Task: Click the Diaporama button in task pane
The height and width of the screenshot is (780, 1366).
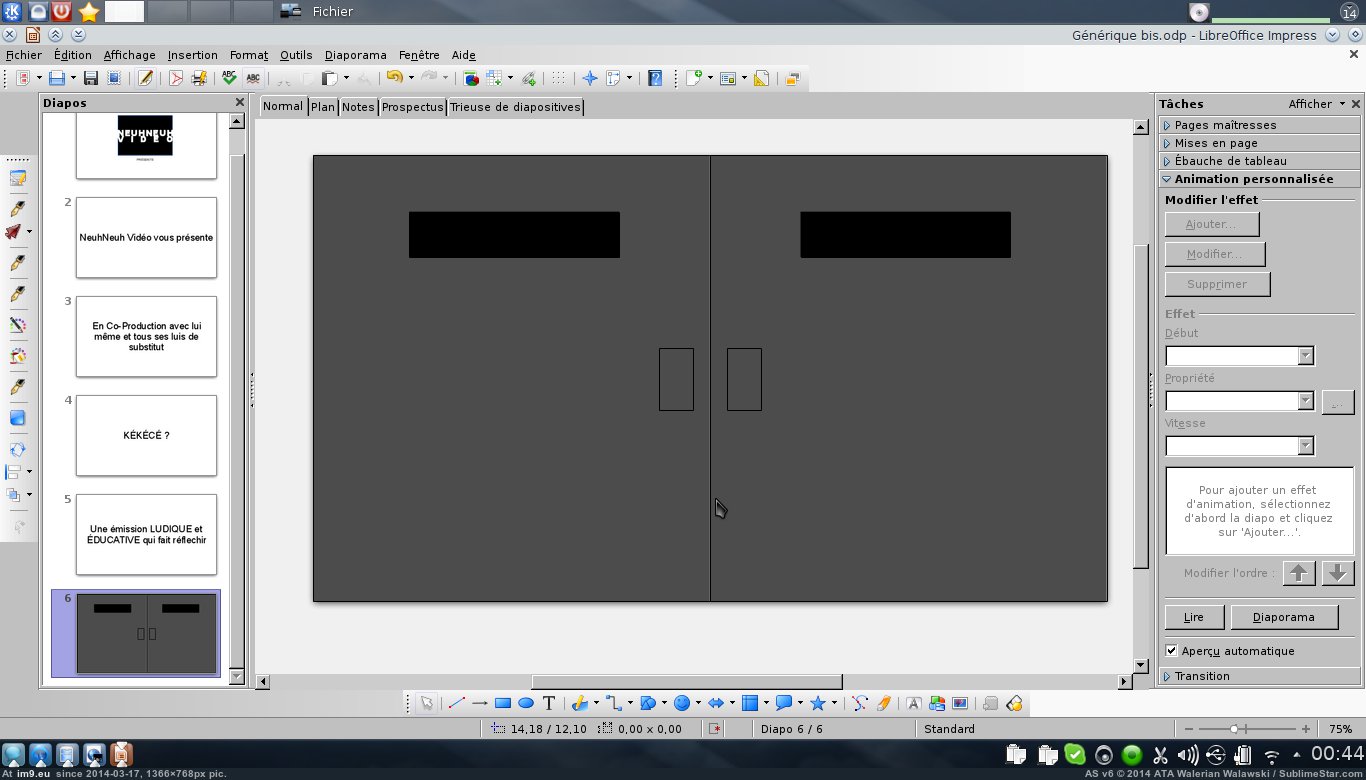Action: click(1283, 617)
